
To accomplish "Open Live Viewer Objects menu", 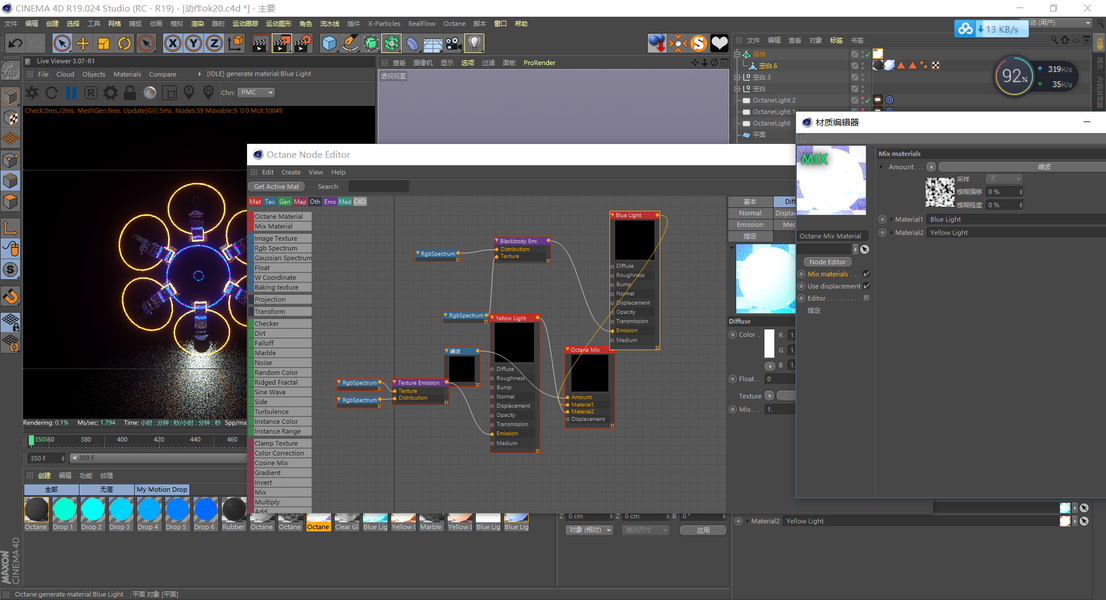I will click(x=94, y=74).
